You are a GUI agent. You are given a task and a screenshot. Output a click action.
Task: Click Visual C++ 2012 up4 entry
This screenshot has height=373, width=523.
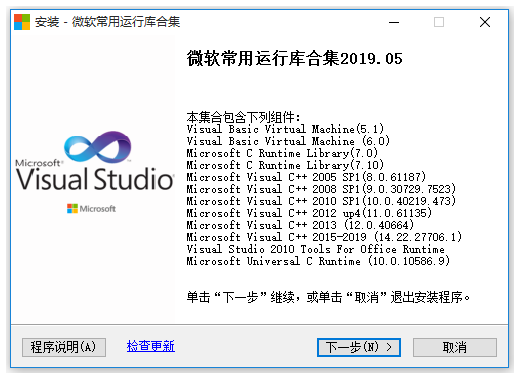click(309, 213)
